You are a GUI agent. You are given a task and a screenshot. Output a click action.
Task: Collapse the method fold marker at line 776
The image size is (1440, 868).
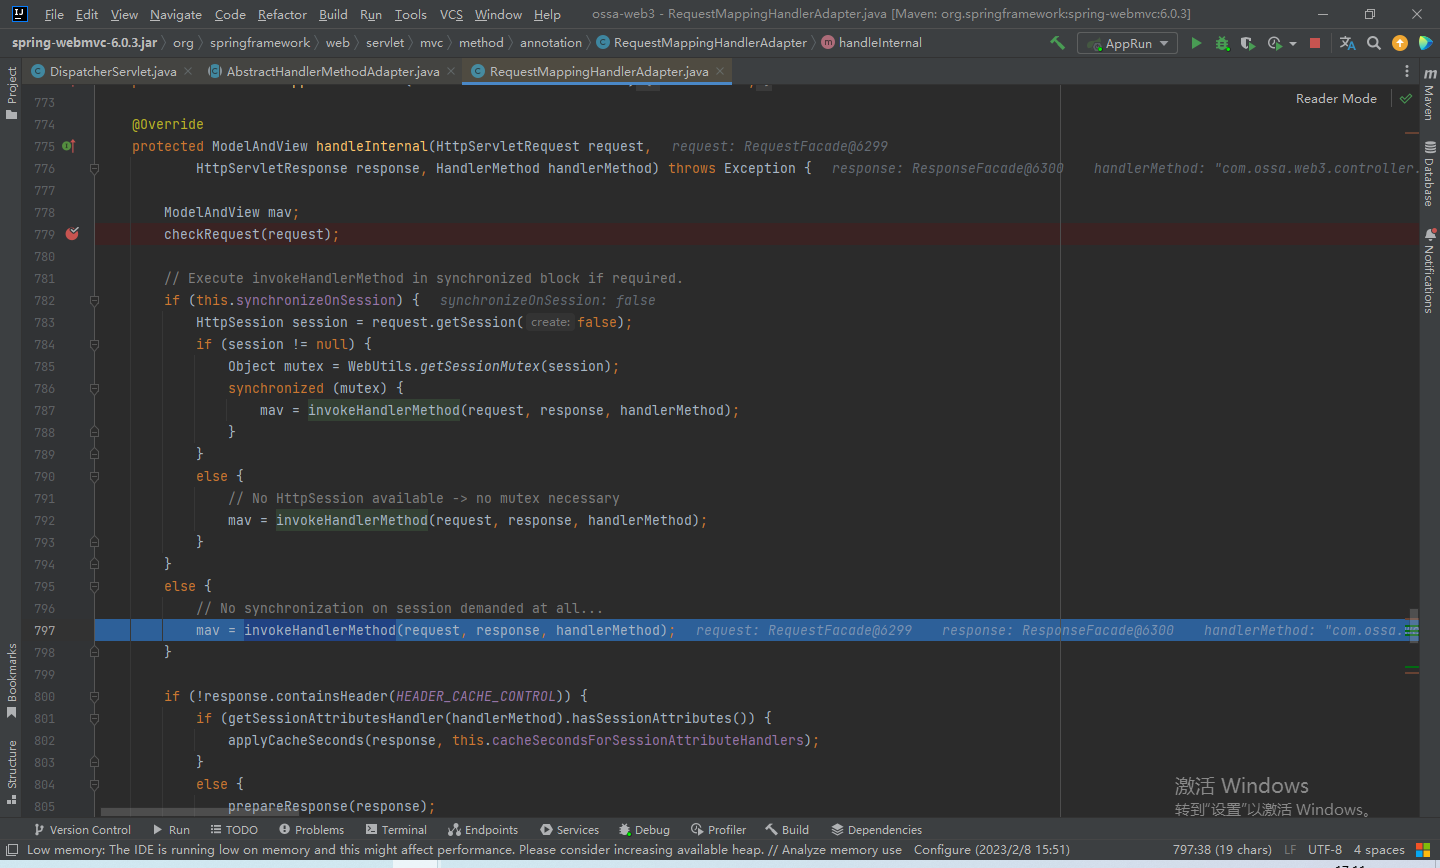pyautogui.click(x=94, y=168)
